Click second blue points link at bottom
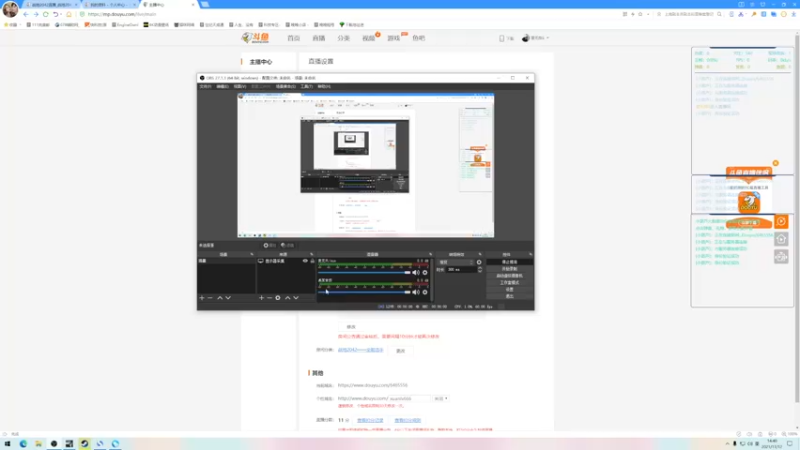 408,420
